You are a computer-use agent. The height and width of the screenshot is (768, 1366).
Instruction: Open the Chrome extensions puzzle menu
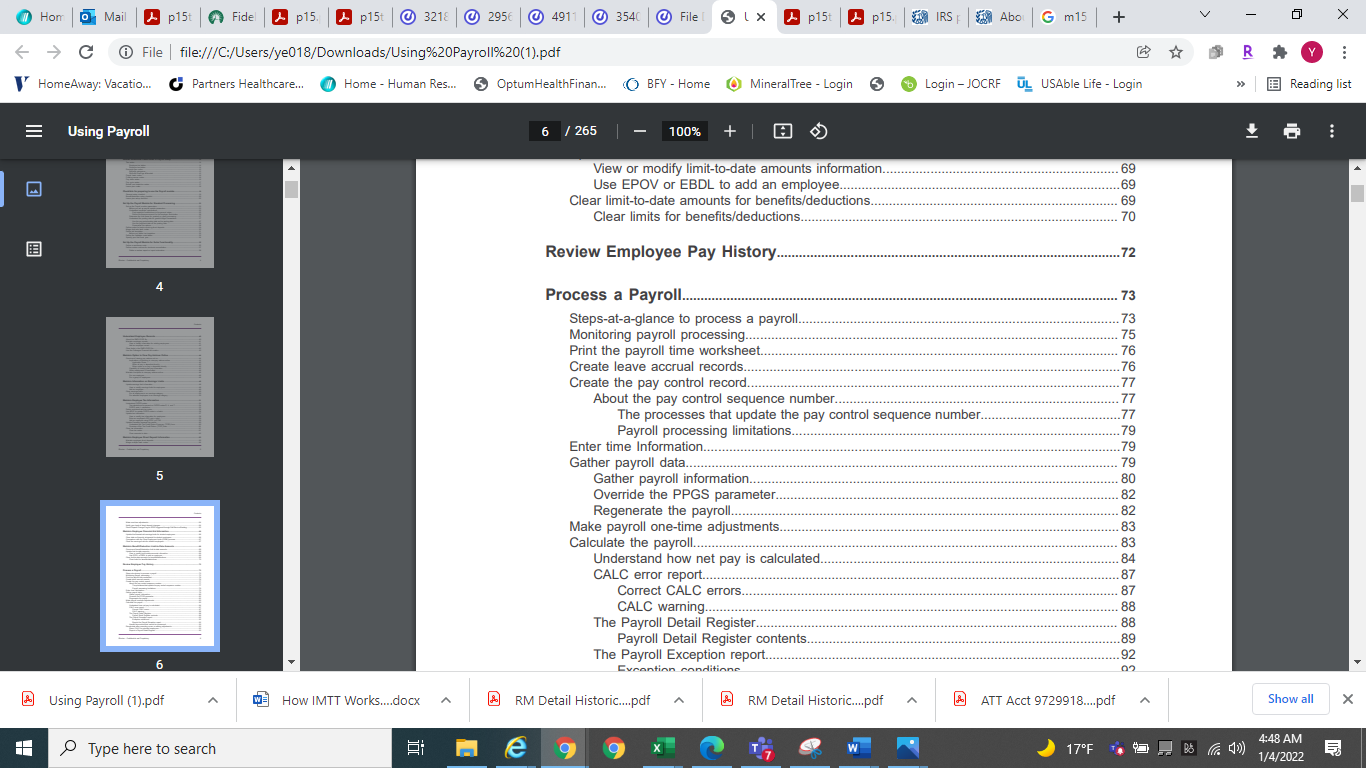click(x=1279, y=52)
